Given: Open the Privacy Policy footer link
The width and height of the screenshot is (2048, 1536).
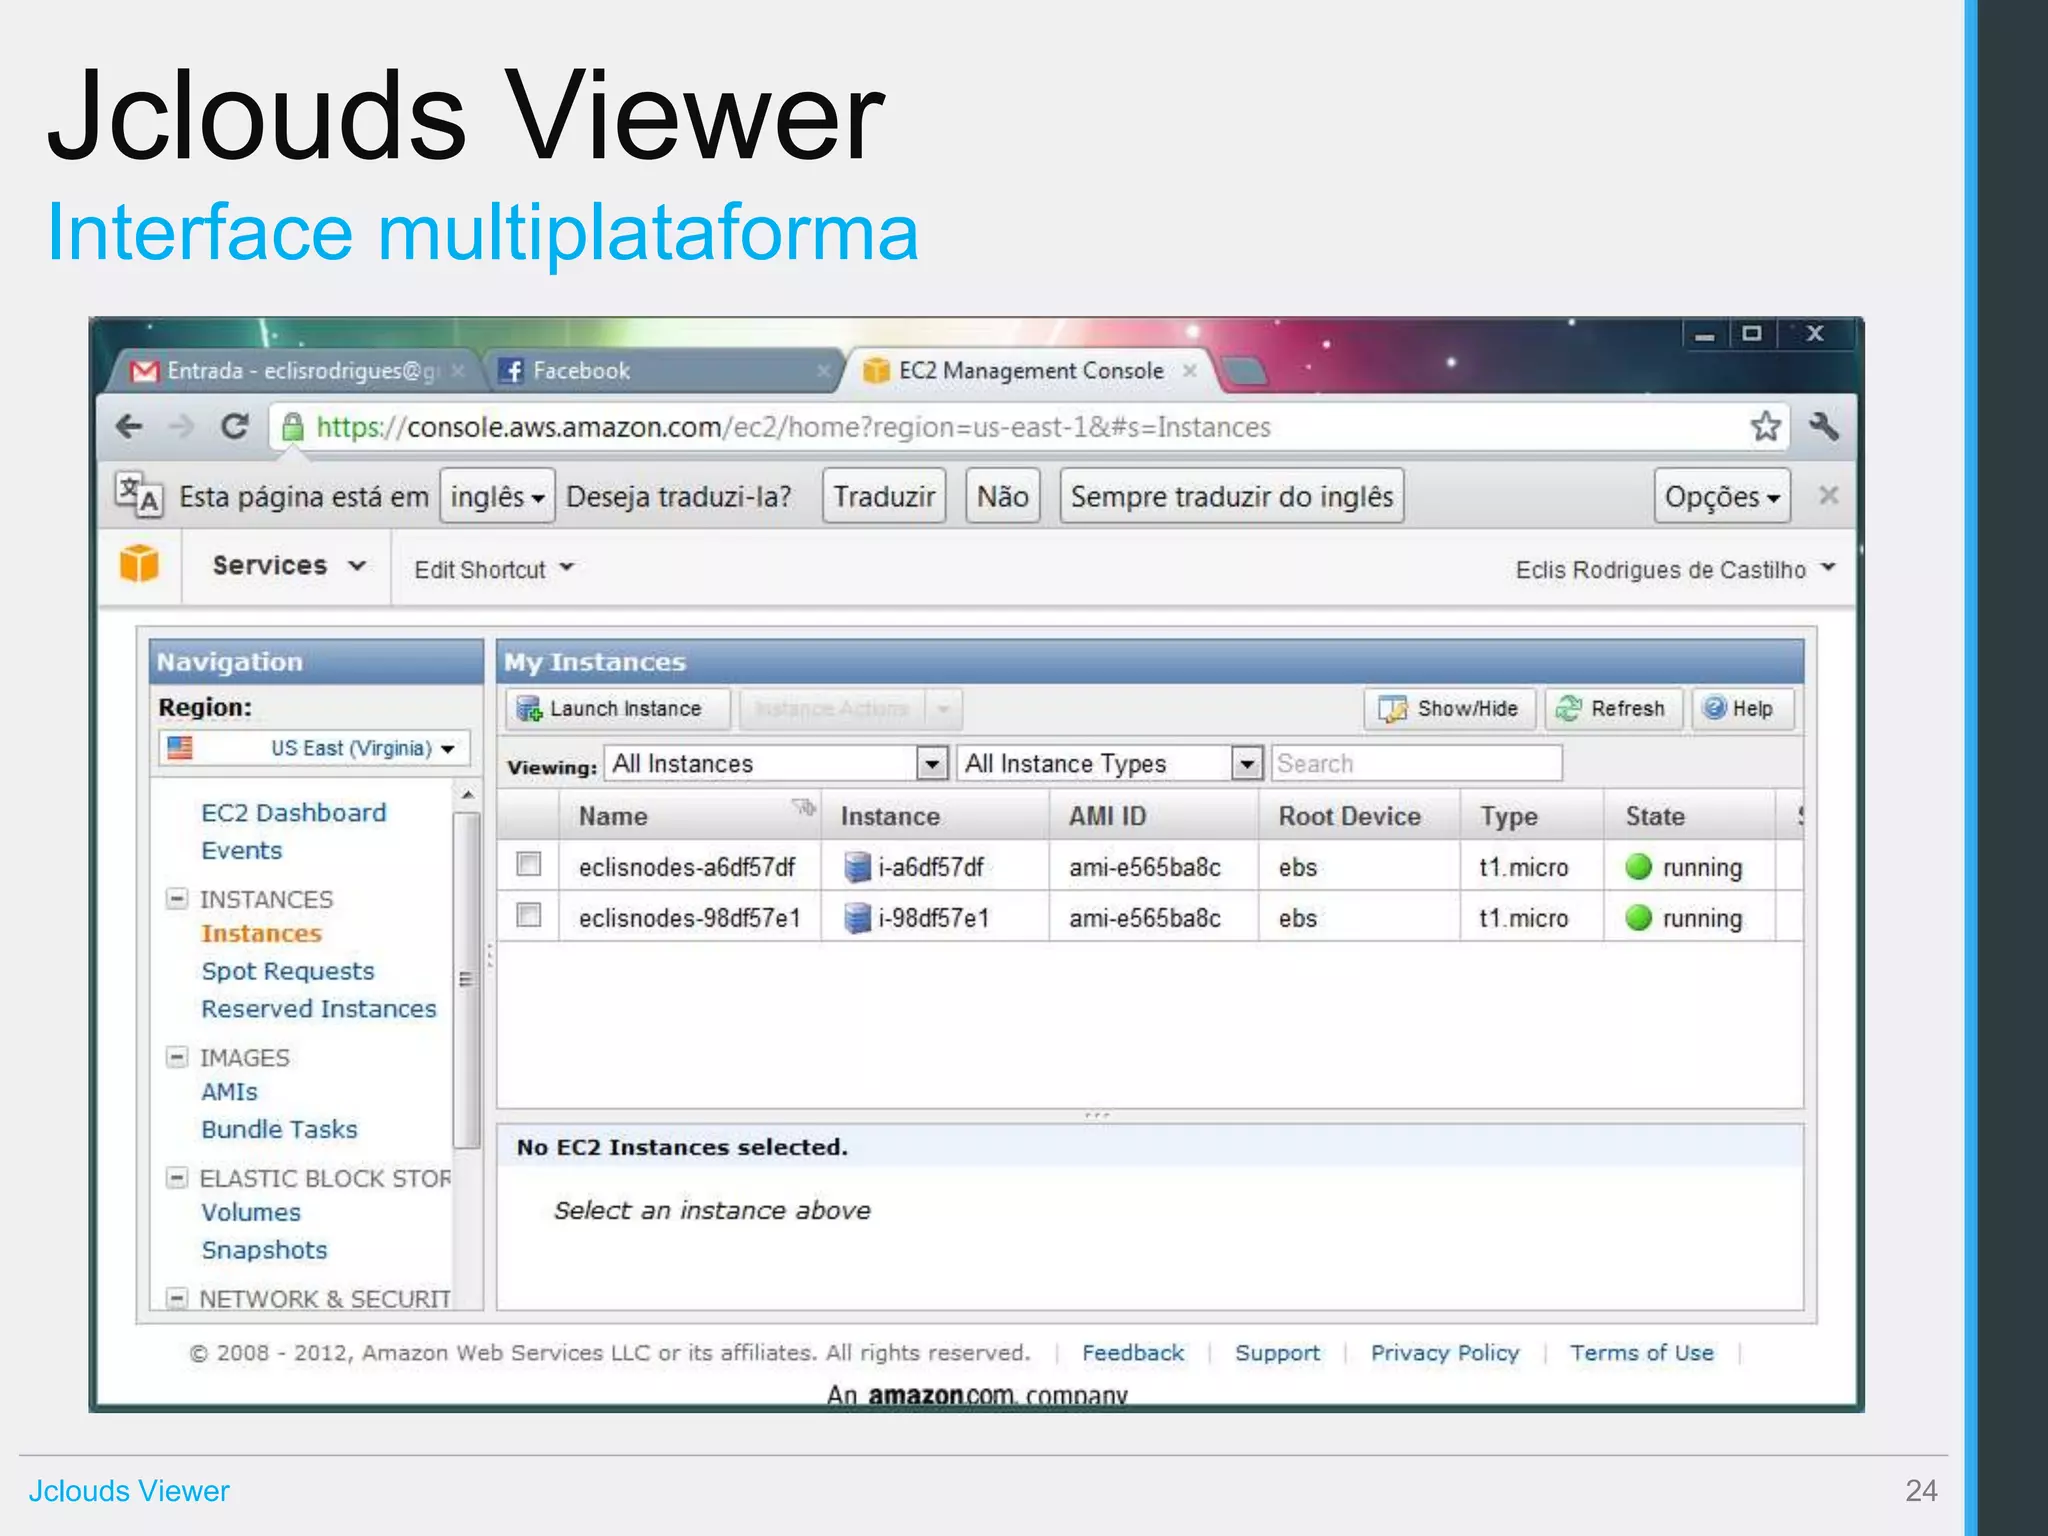Looking at the screenshot, I should coord(1445,1353).
